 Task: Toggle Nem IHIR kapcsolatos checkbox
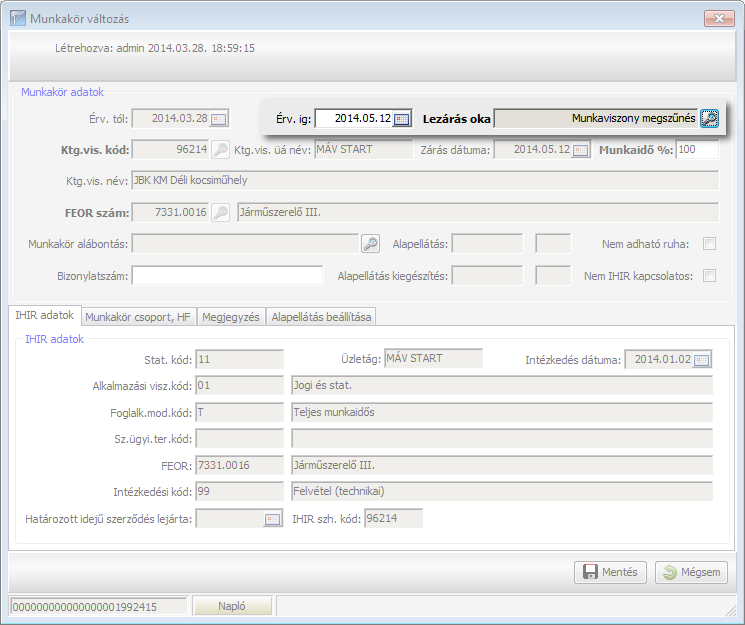pyautogui.click(x=709, y=276)
